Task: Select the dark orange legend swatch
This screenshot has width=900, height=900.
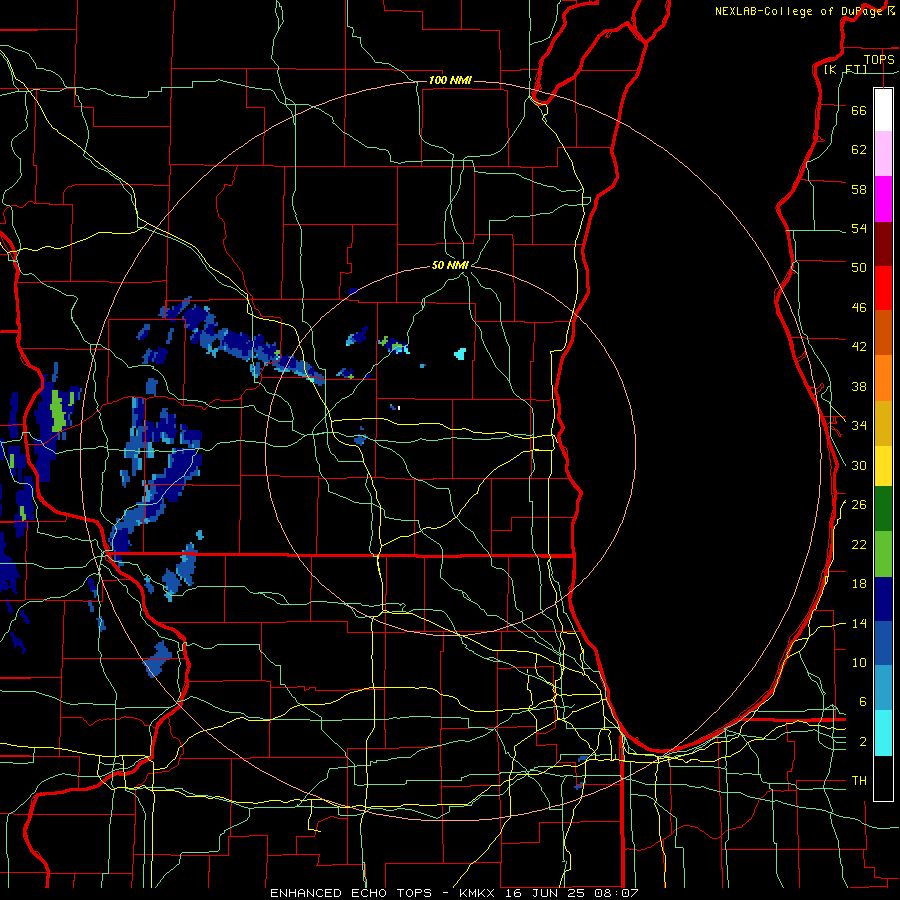Action: point(883,333)
